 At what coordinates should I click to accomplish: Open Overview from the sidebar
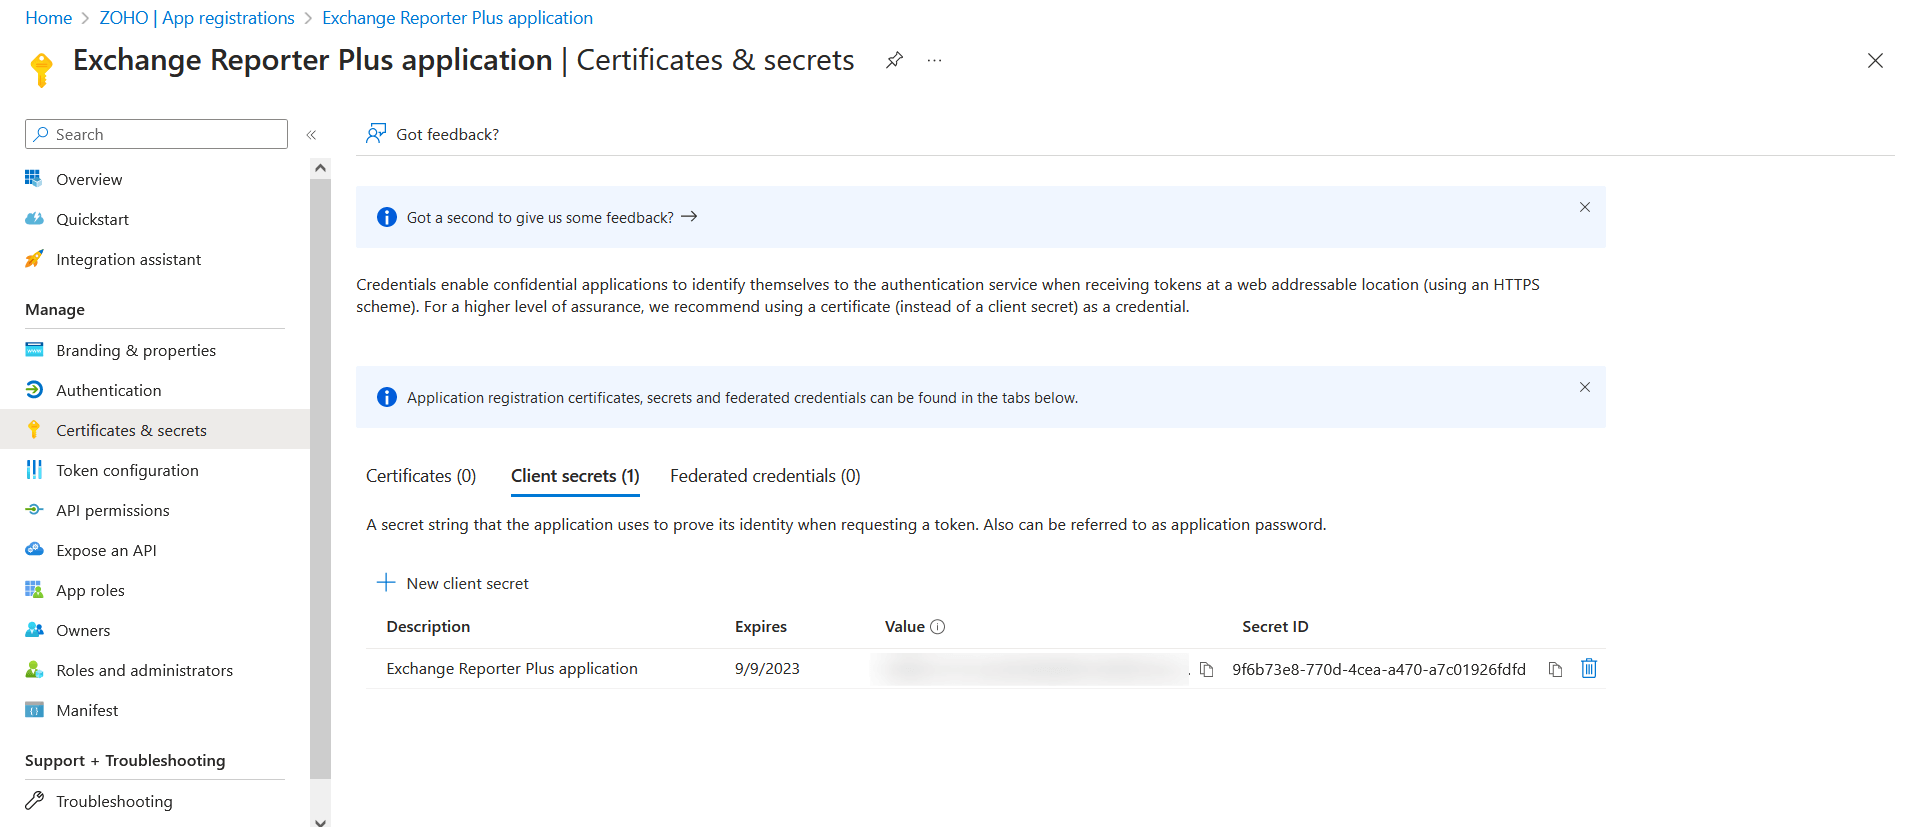click(x=89, y=179)
